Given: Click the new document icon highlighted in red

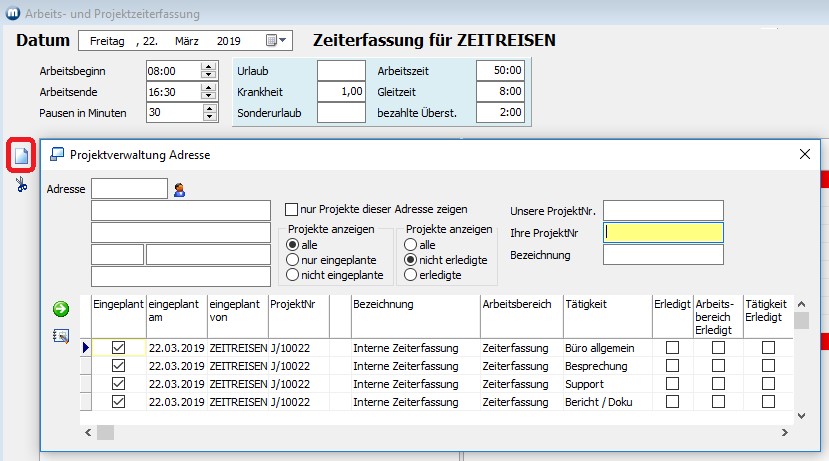Looking at the screenshot, I should [x=21, y=155].
